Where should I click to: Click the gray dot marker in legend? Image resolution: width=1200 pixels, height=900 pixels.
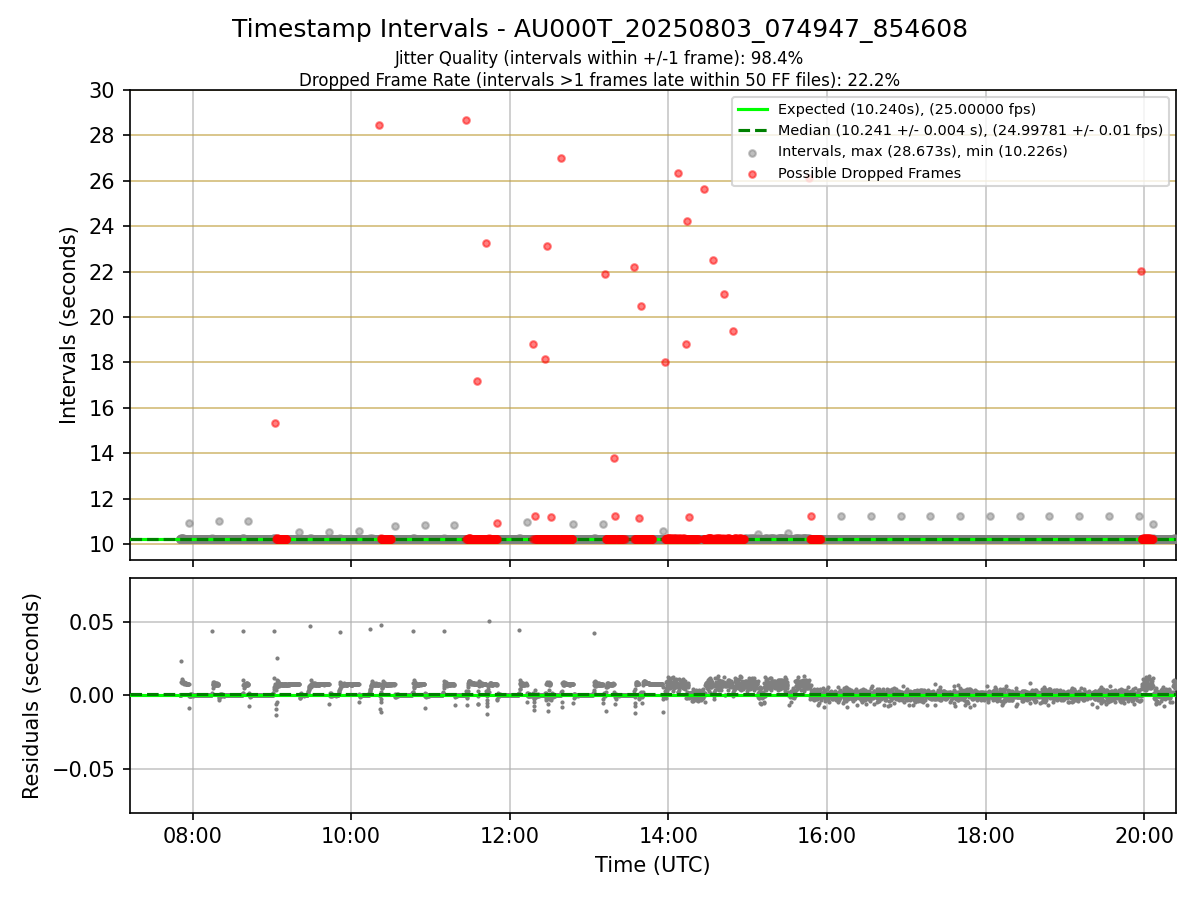click(x=753, y=152)
